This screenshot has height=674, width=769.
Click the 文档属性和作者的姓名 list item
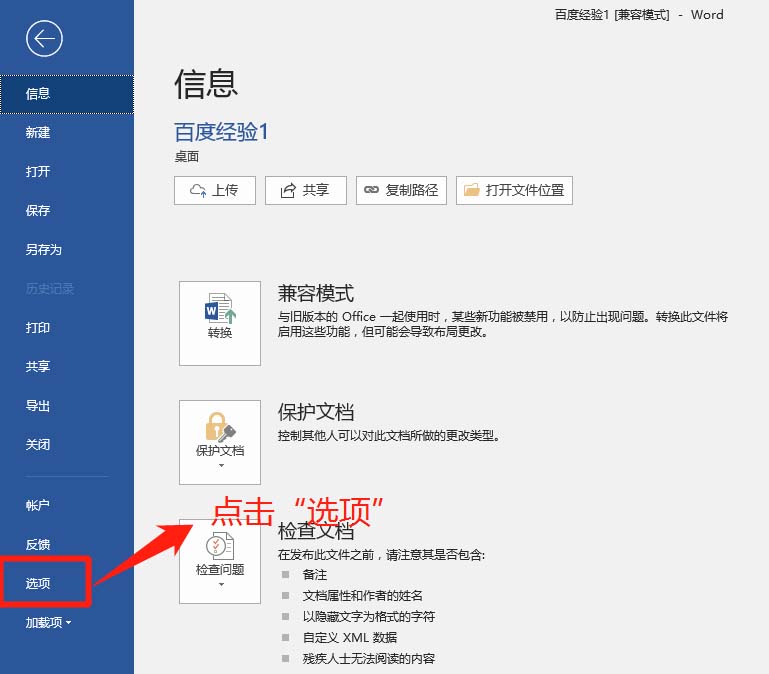point(362,596)
